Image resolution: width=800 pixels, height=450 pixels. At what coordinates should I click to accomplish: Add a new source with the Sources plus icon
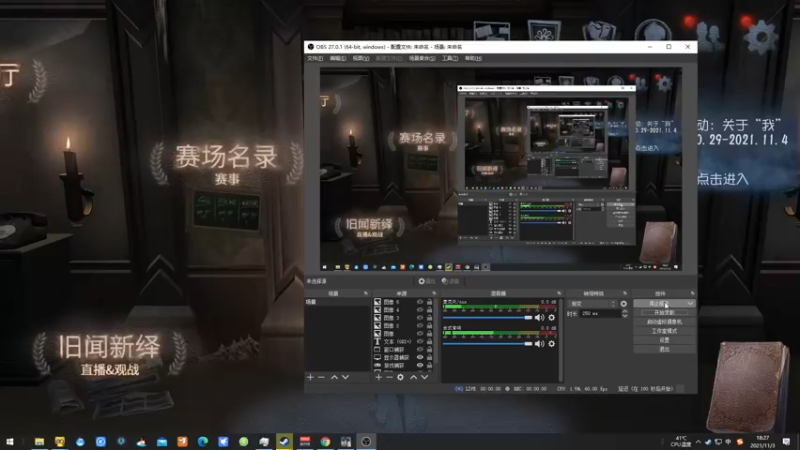[379, 377]
